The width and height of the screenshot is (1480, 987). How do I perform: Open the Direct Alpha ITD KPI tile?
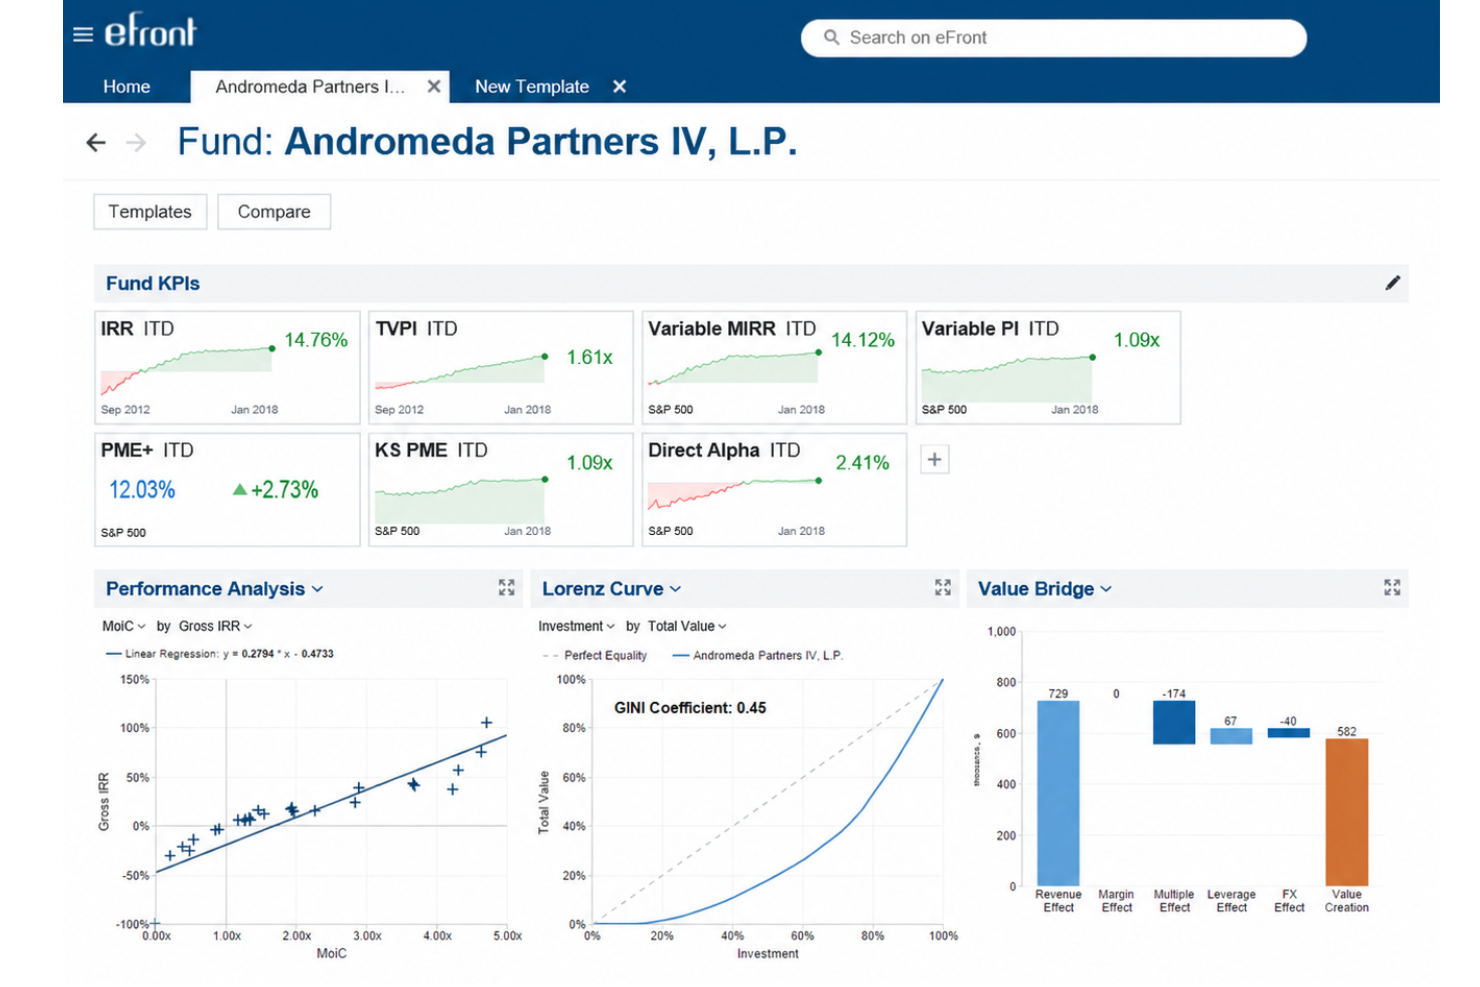[x=774, y=490]
